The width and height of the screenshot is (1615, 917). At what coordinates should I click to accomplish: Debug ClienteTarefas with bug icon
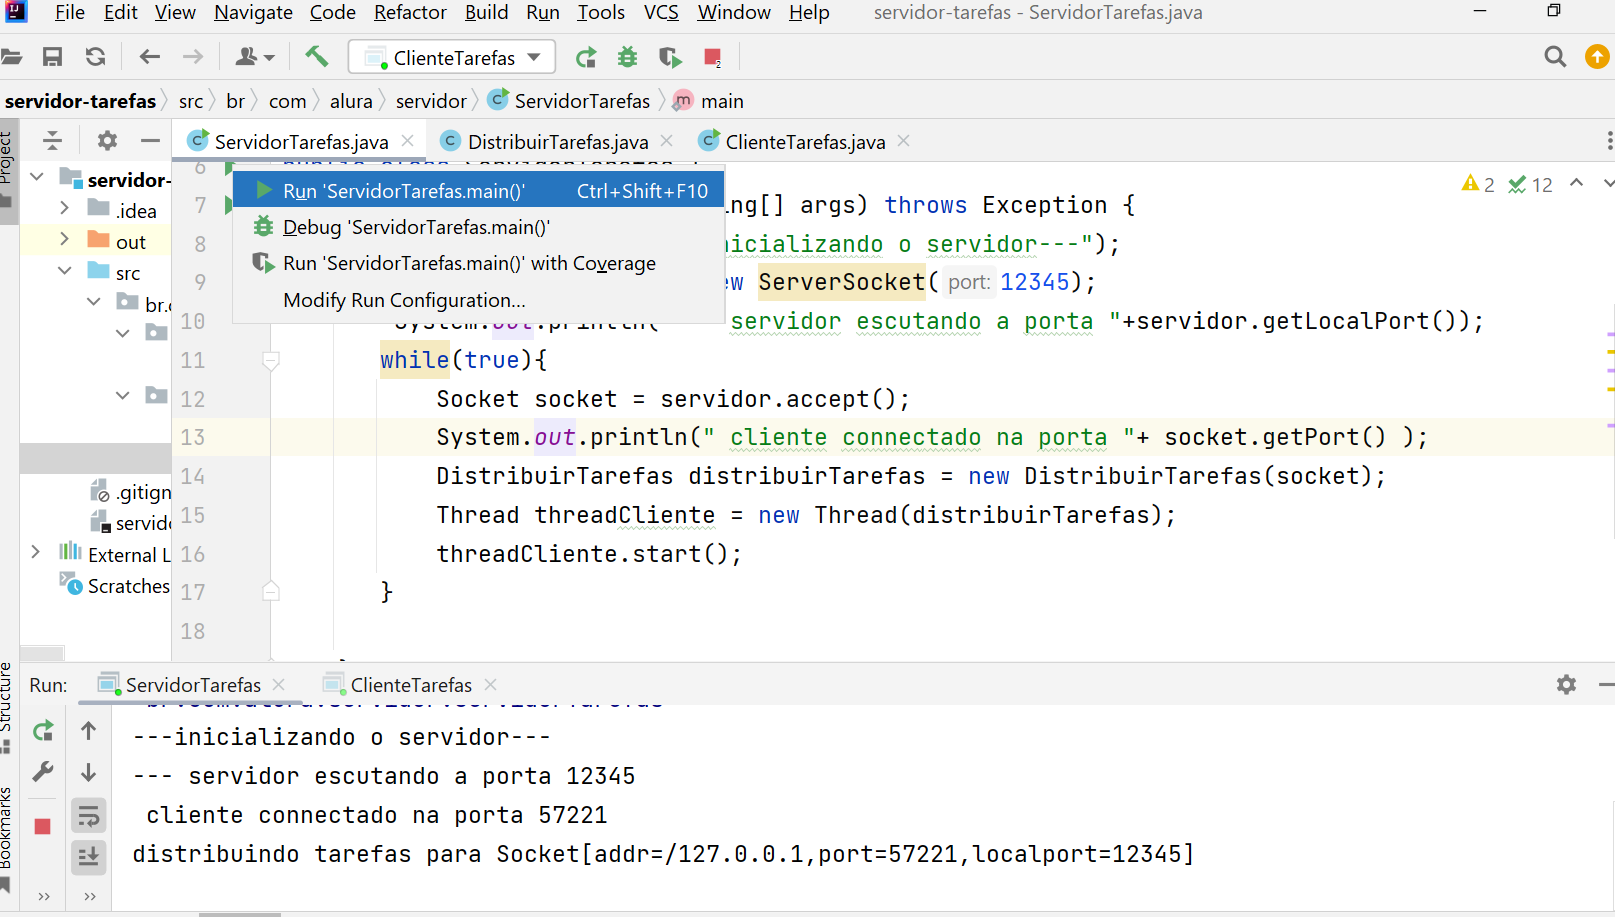[628, 58]
